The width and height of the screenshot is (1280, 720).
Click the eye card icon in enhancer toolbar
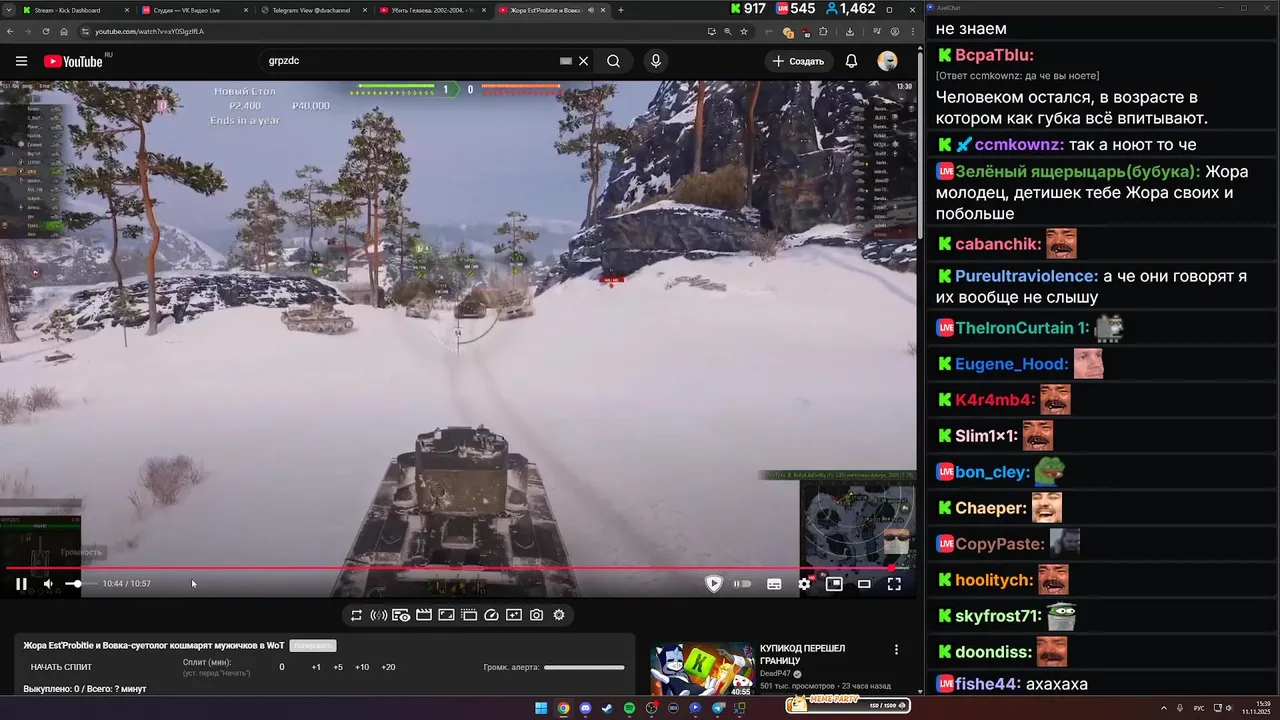pyautogui.click(x=401, y=615)
